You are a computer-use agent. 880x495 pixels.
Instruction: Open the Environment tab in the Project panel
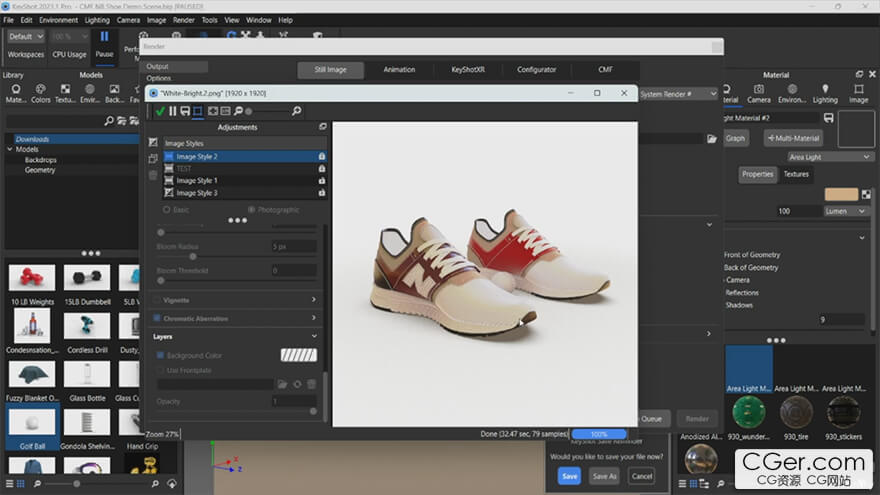click(x=792, y=93)
